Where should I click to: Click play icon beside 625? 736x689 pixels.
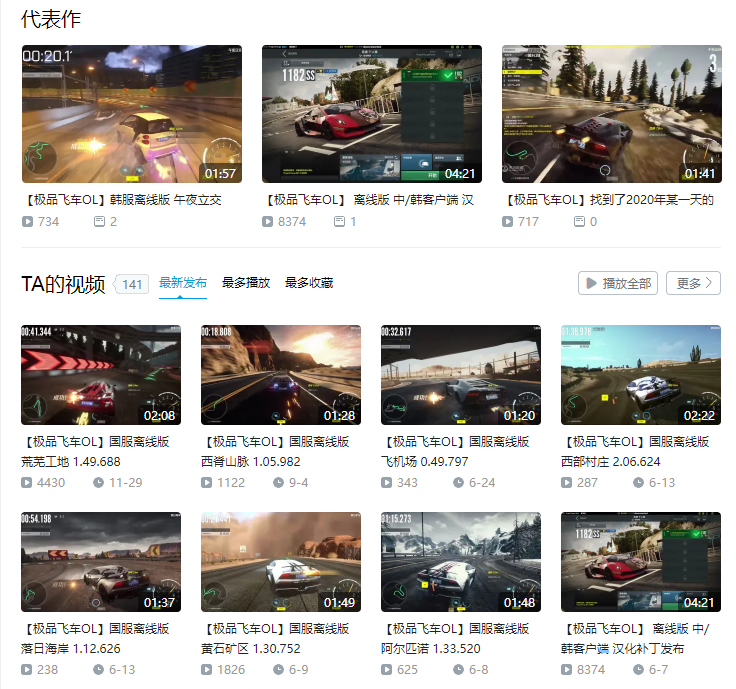(387, 669)
